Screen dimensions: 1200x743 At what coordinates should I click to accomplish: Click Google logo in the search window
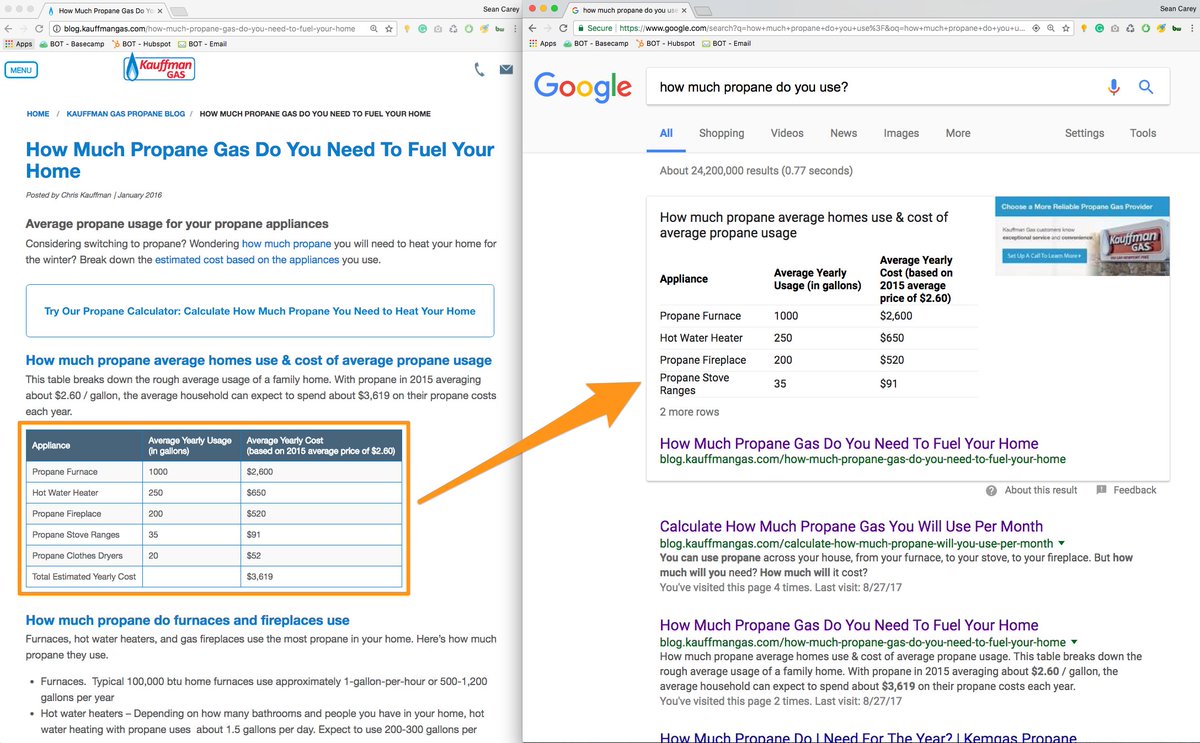pos(583,87)
